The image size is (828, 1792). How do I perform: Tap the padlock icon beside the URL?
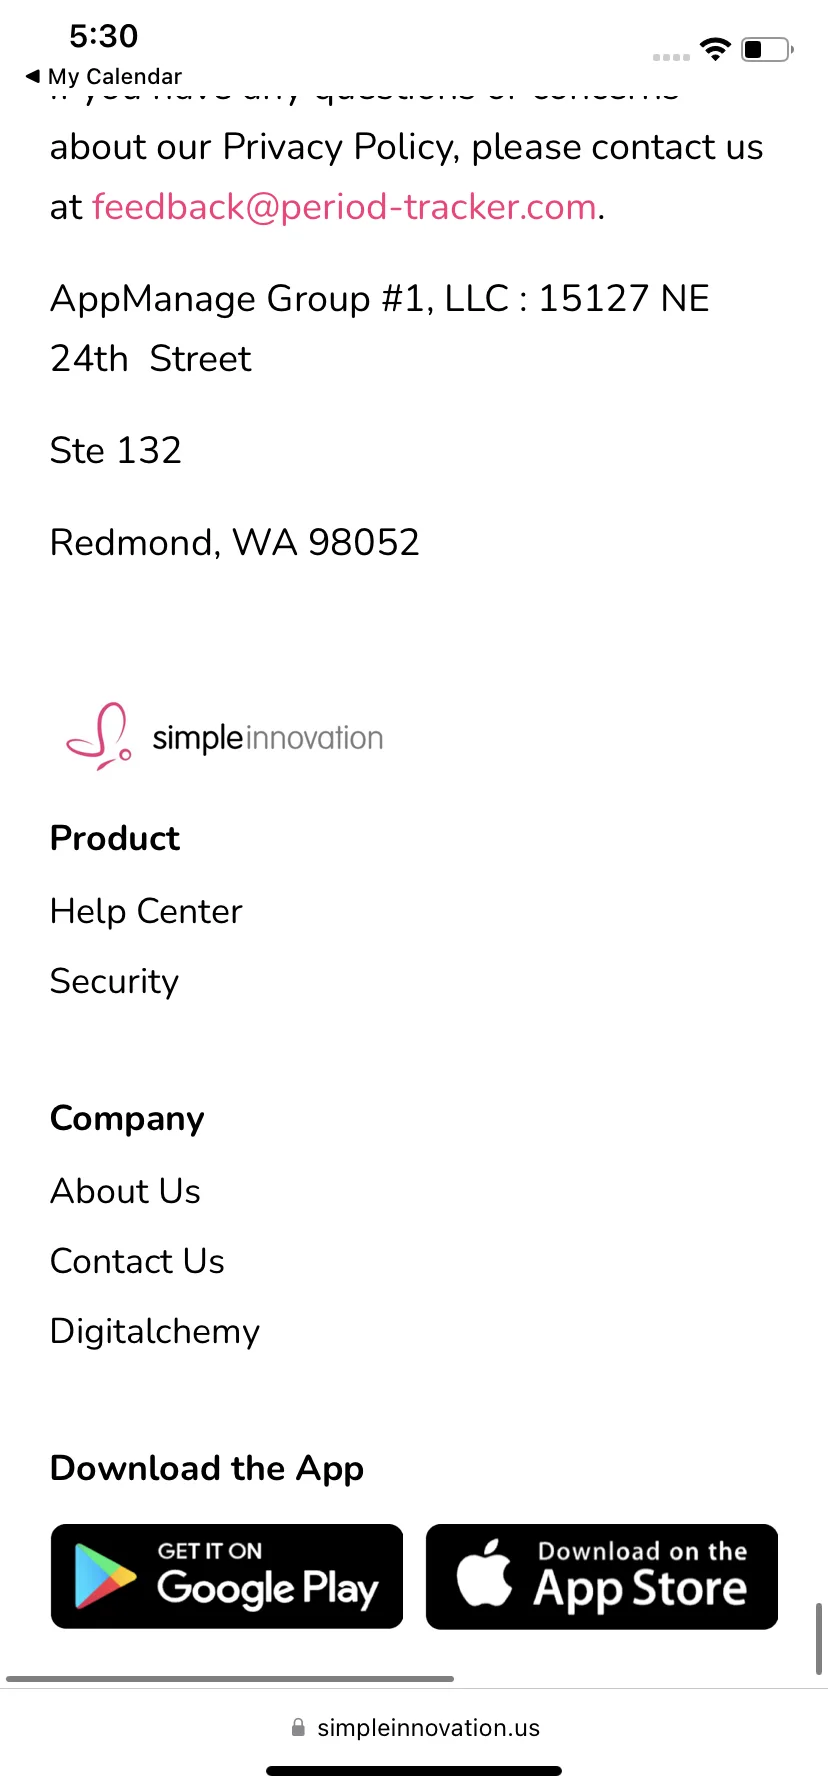(x=298, y=1727)
